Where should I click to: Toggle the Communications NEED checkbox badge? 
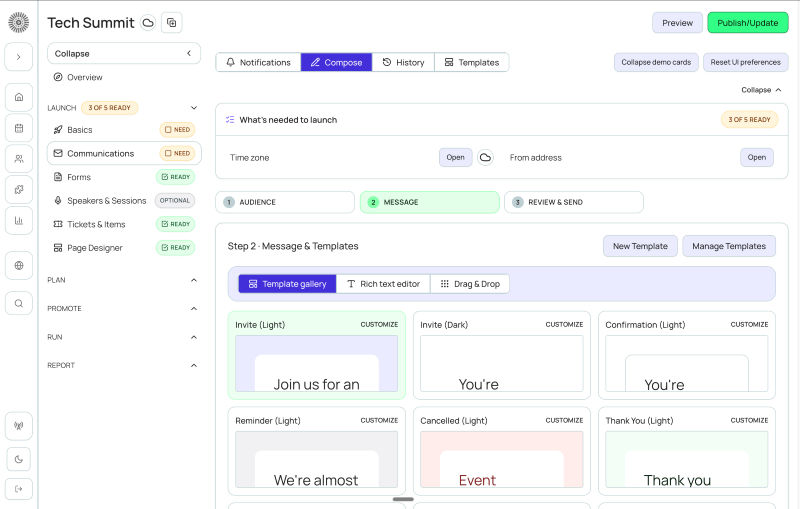pyautogui.click(x=178, y=153)
